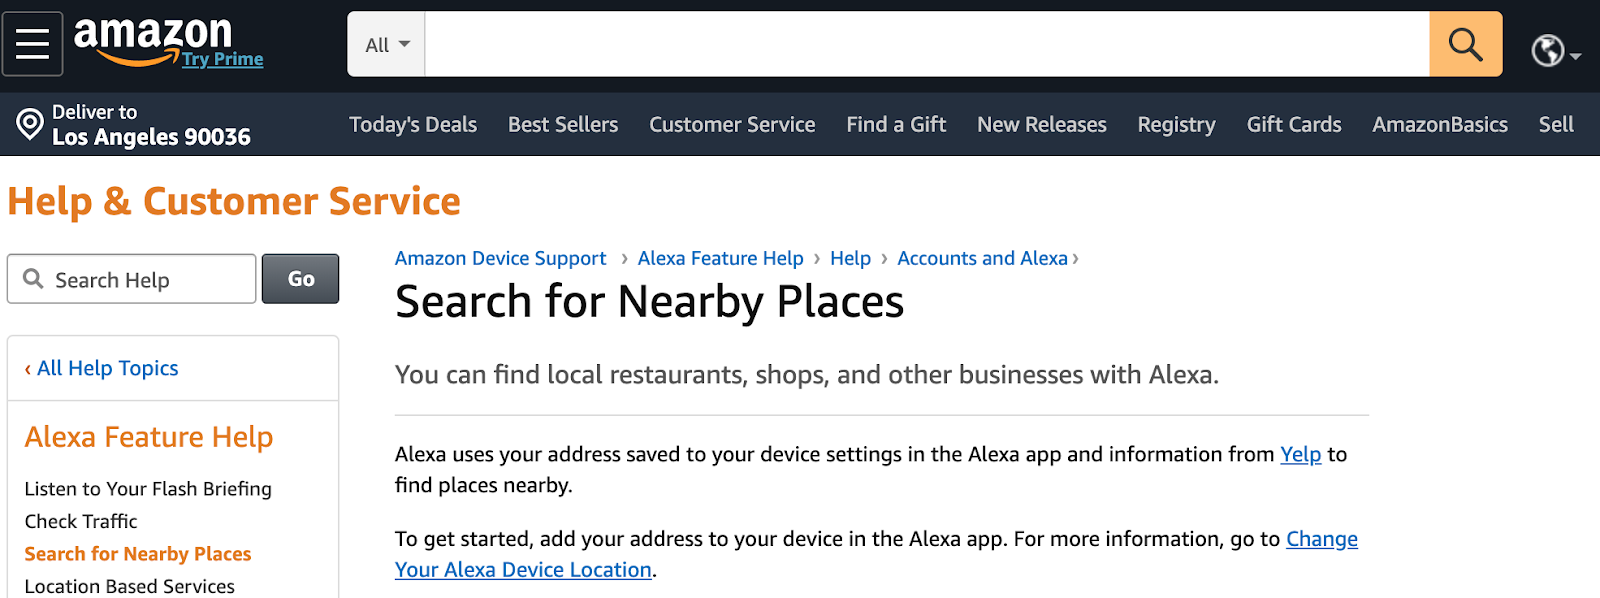Open Listen to Your Flash Briefing topic

click(x=148, y=489)
